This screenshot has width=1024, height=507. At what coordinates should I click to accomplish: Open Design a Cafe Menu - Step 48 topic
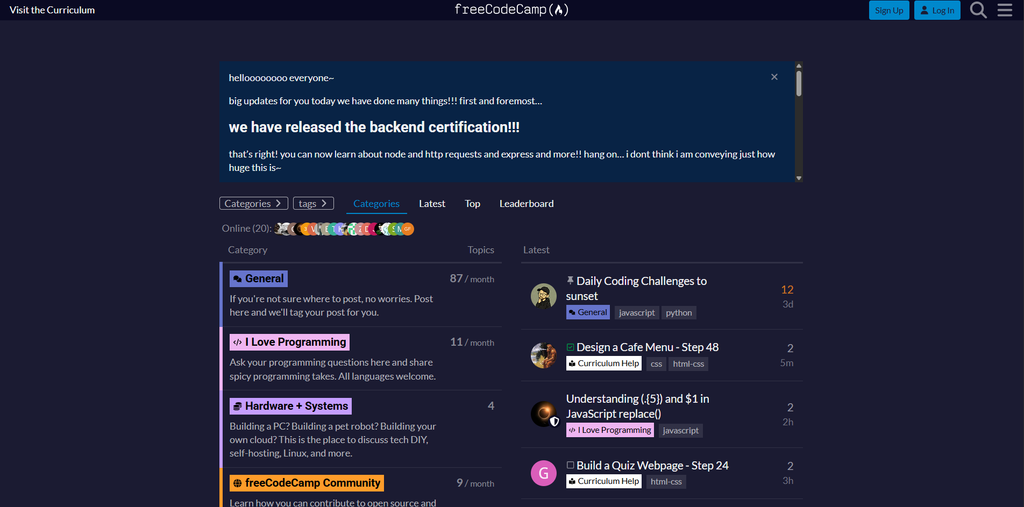[647, 347]
